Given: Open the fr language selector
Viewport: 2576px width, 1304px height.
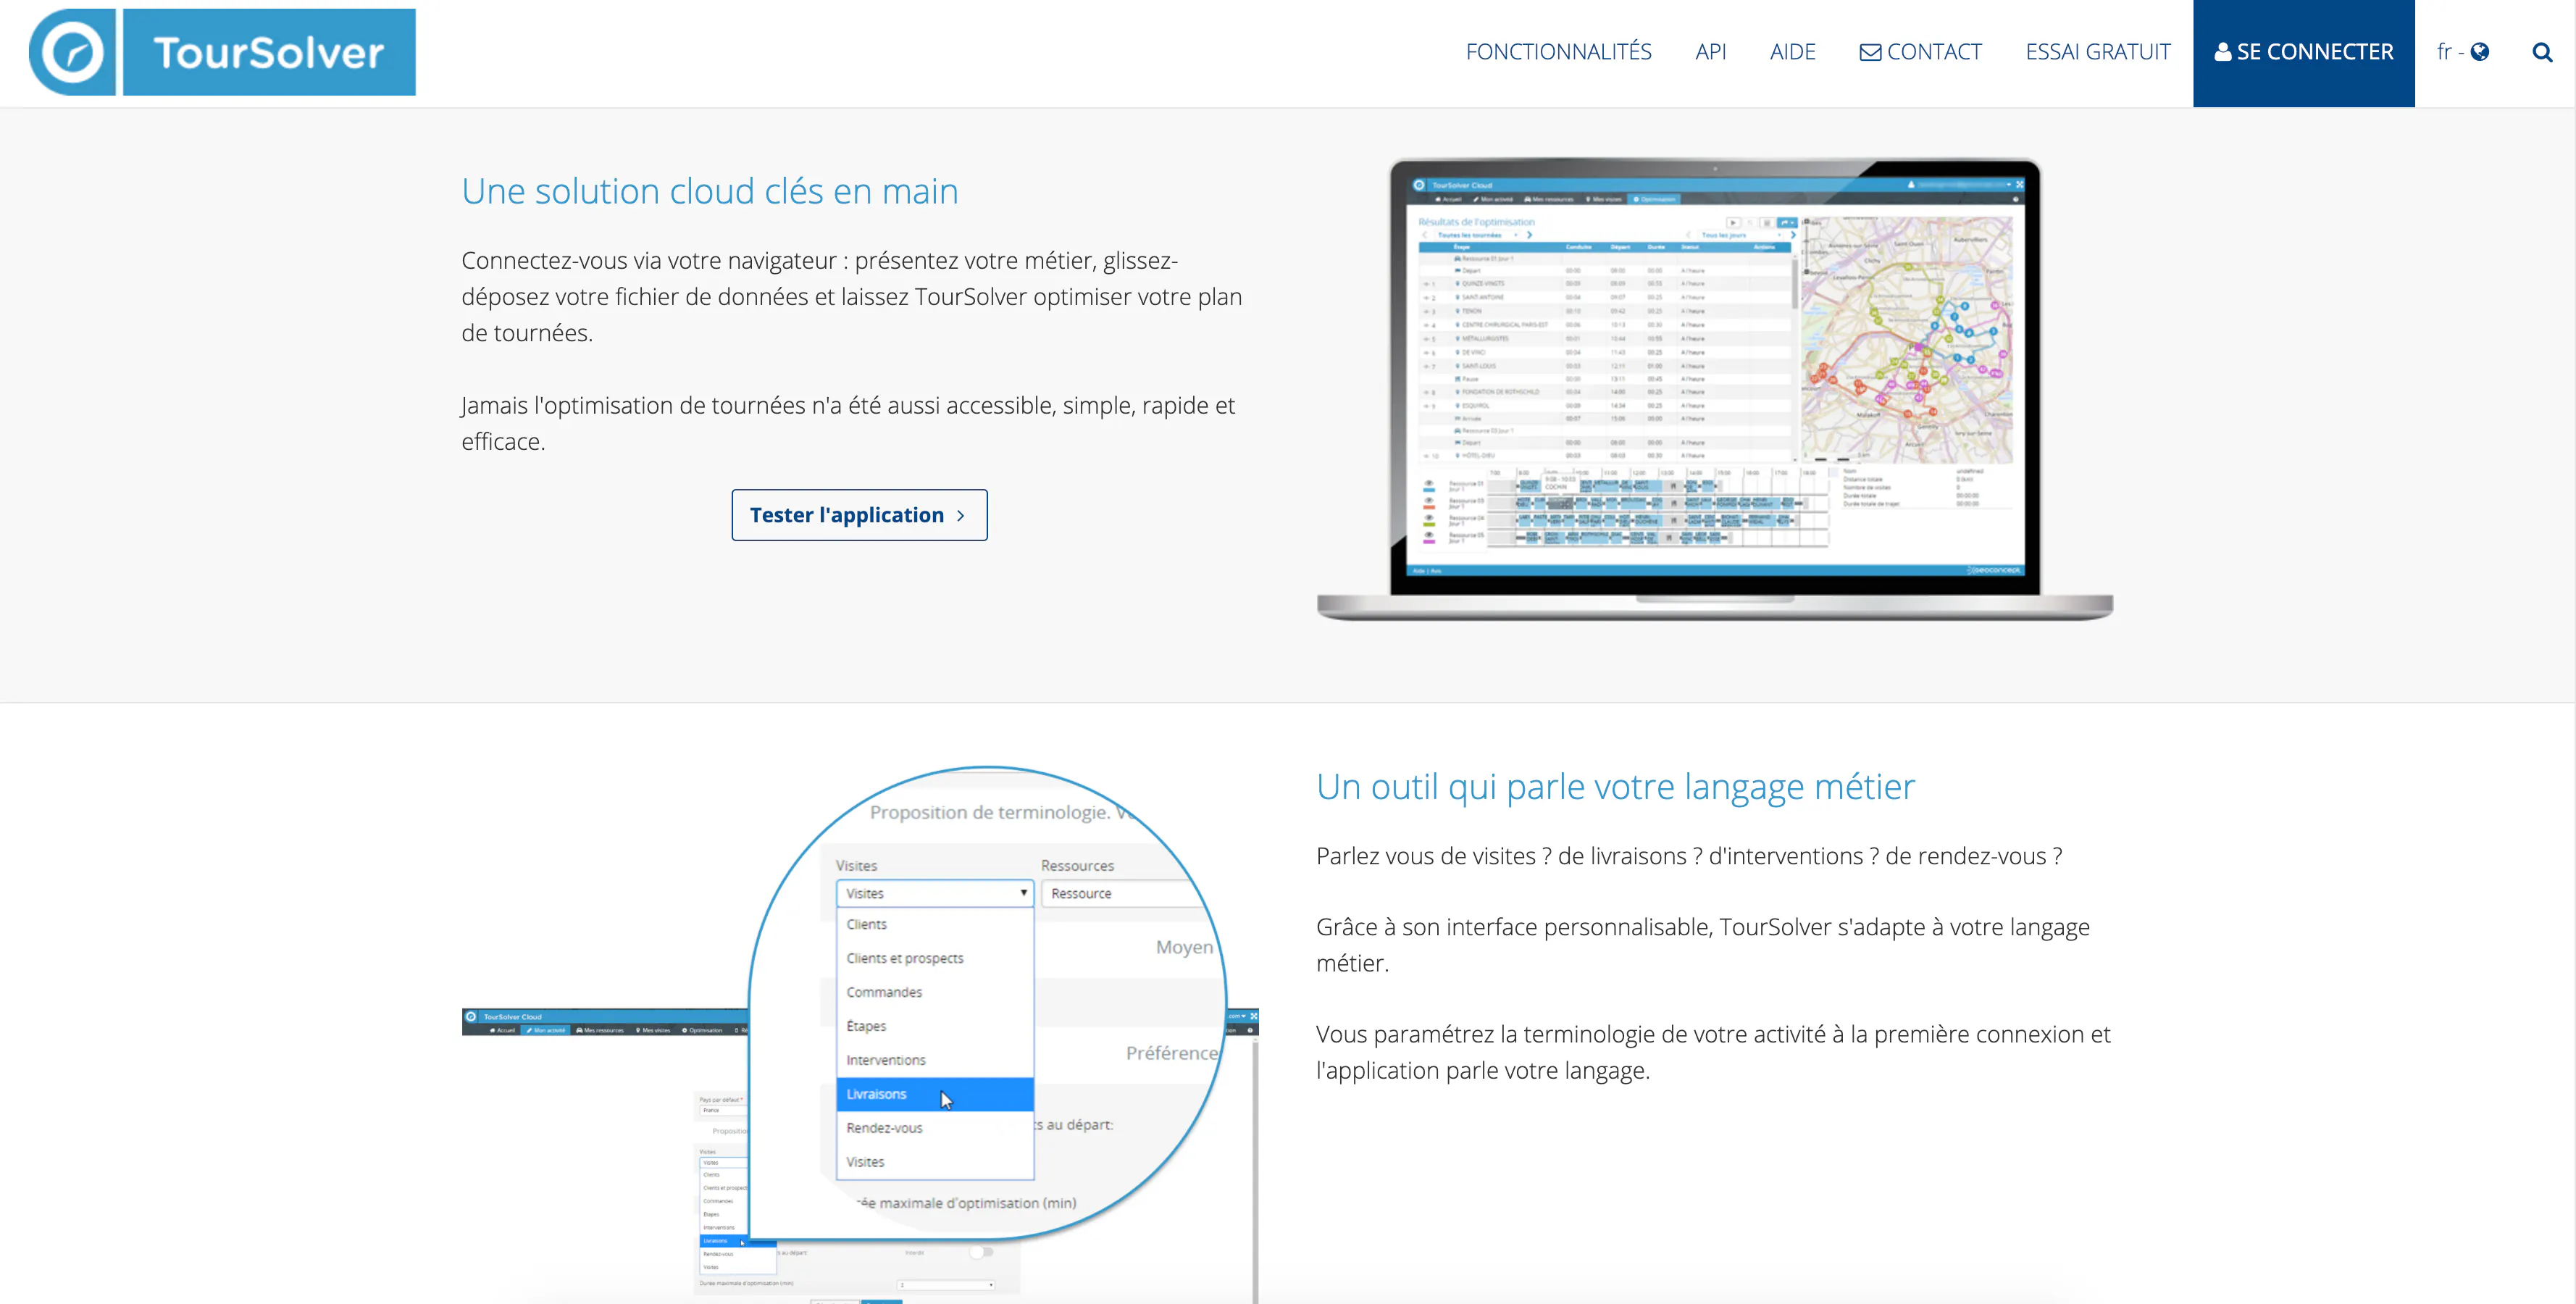Looking at the screenshot, I should [2462, 52].
